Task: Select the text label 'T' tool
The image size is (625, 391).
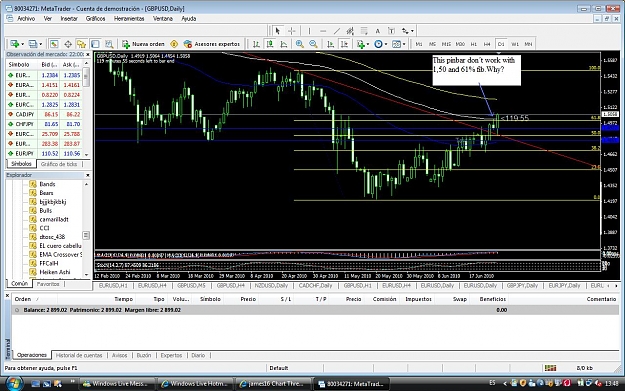Action: (391, 31)
